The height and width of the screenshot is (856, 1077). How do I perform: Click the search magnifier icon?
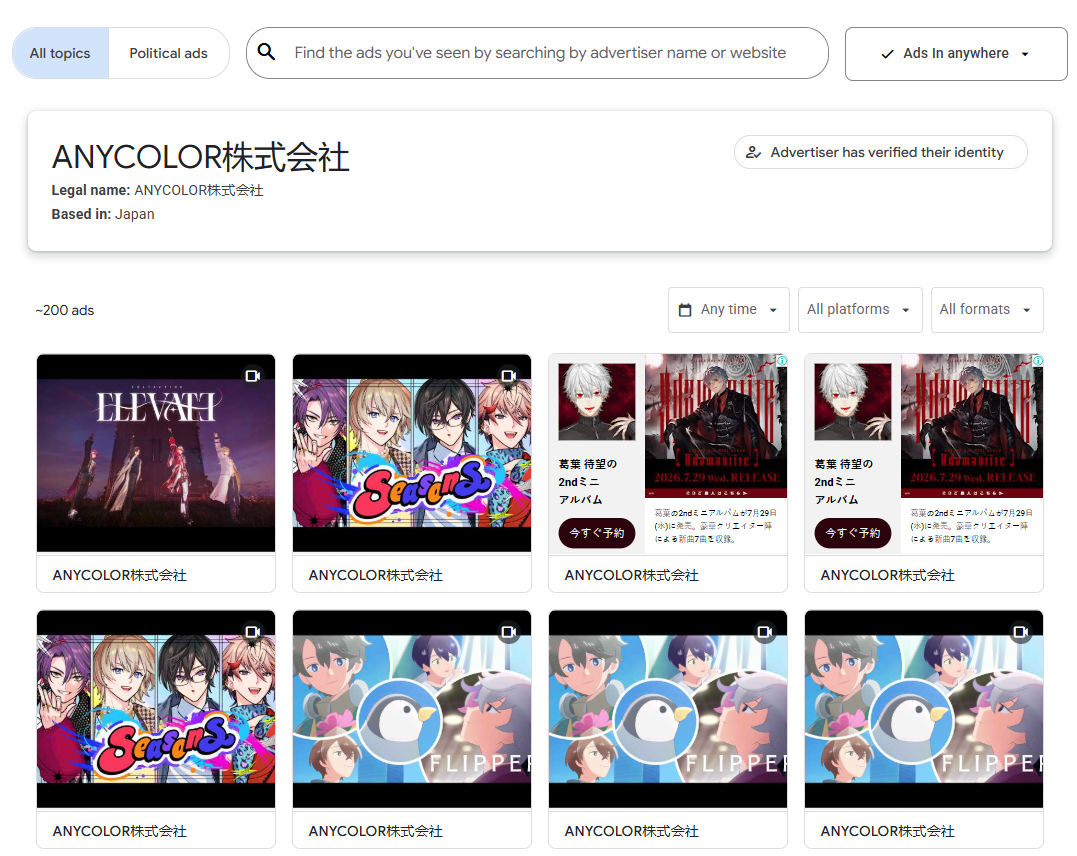(x=267, y=52)
